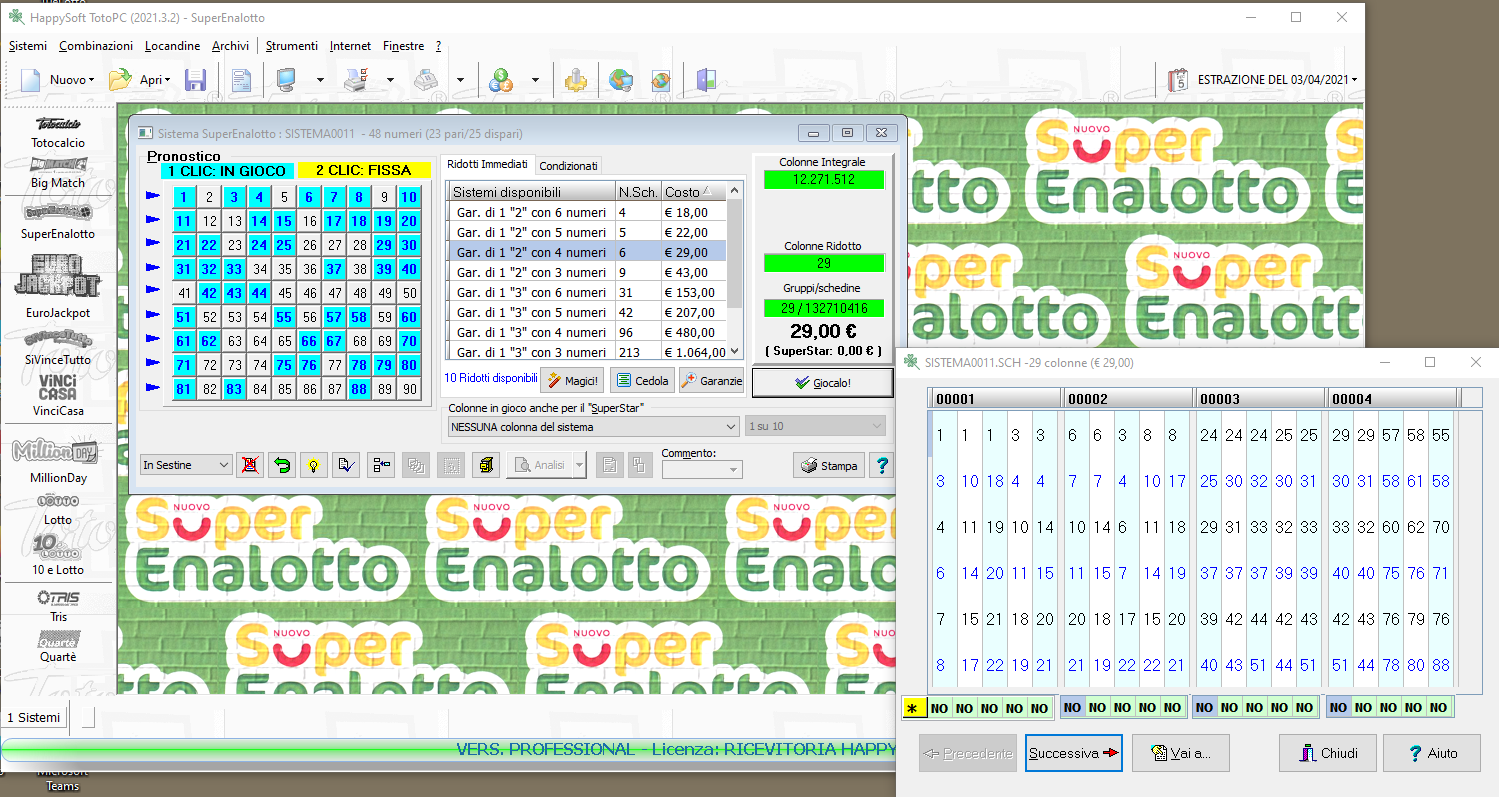
Task: Toggle number 45 in the Pronostico grid
Action: [x=285, y=293]
